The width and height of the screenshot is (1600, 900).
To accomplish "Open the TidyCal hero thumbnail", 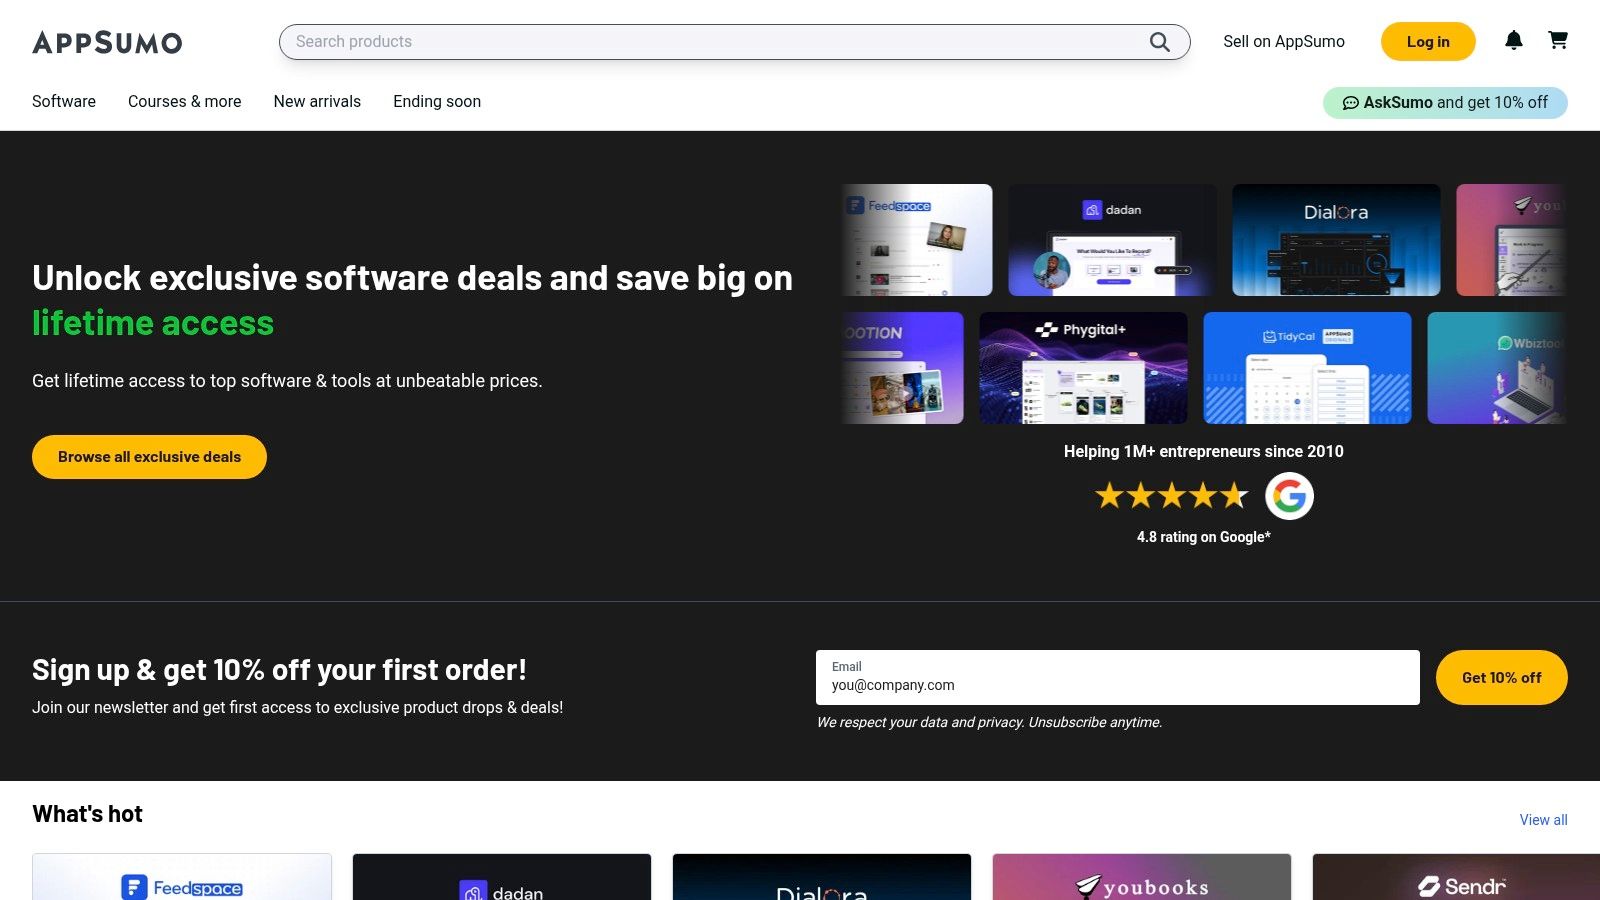I will point(1307,368).
